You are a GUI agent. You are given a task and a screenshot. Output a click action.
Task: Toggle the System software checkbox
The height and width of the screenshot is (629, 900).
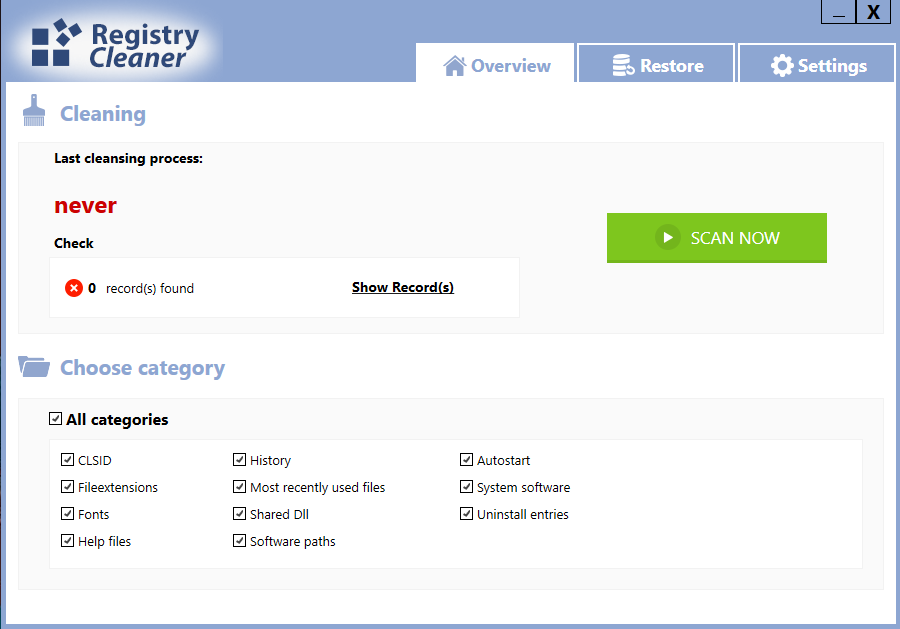466,486
